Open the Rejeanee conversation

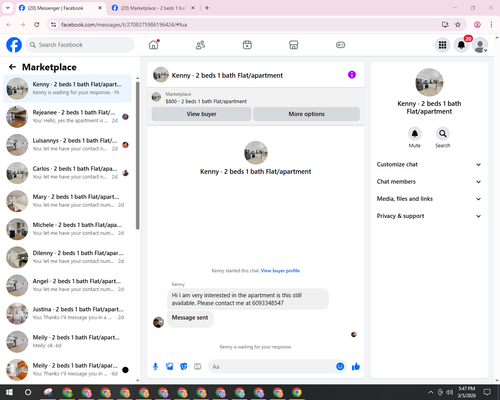click(67, 117)
